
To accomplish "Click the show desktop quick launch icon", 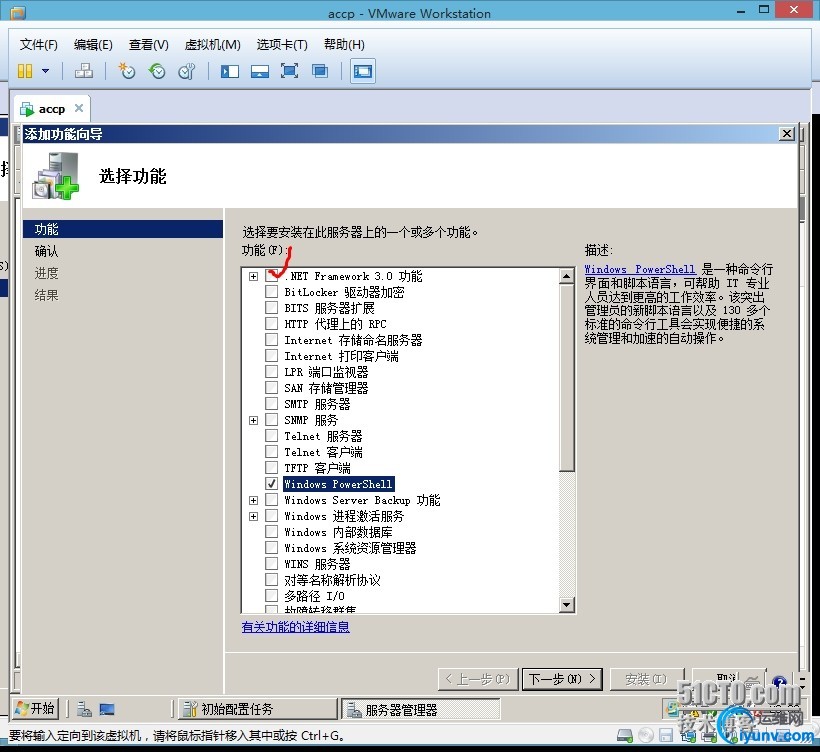I will click(x=107, y=709).
